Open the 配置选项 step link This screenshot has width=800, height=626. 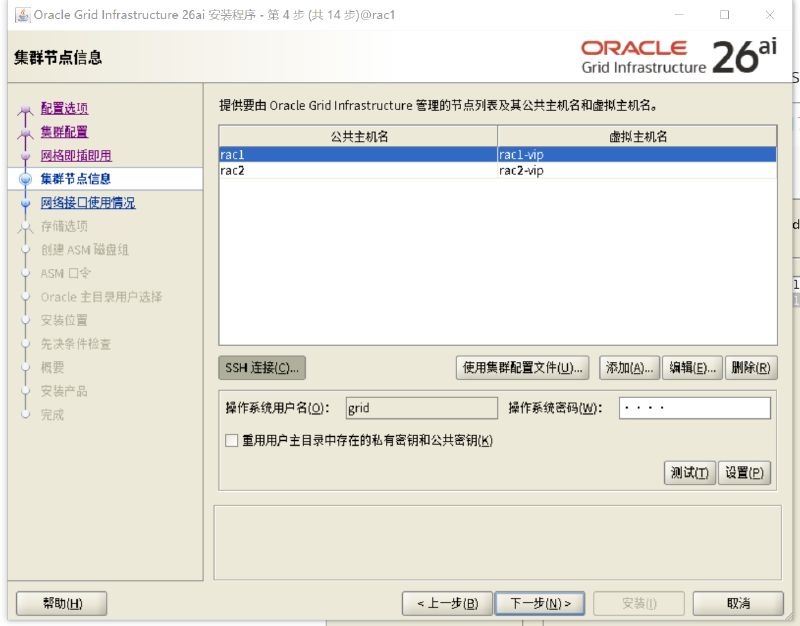64,108
